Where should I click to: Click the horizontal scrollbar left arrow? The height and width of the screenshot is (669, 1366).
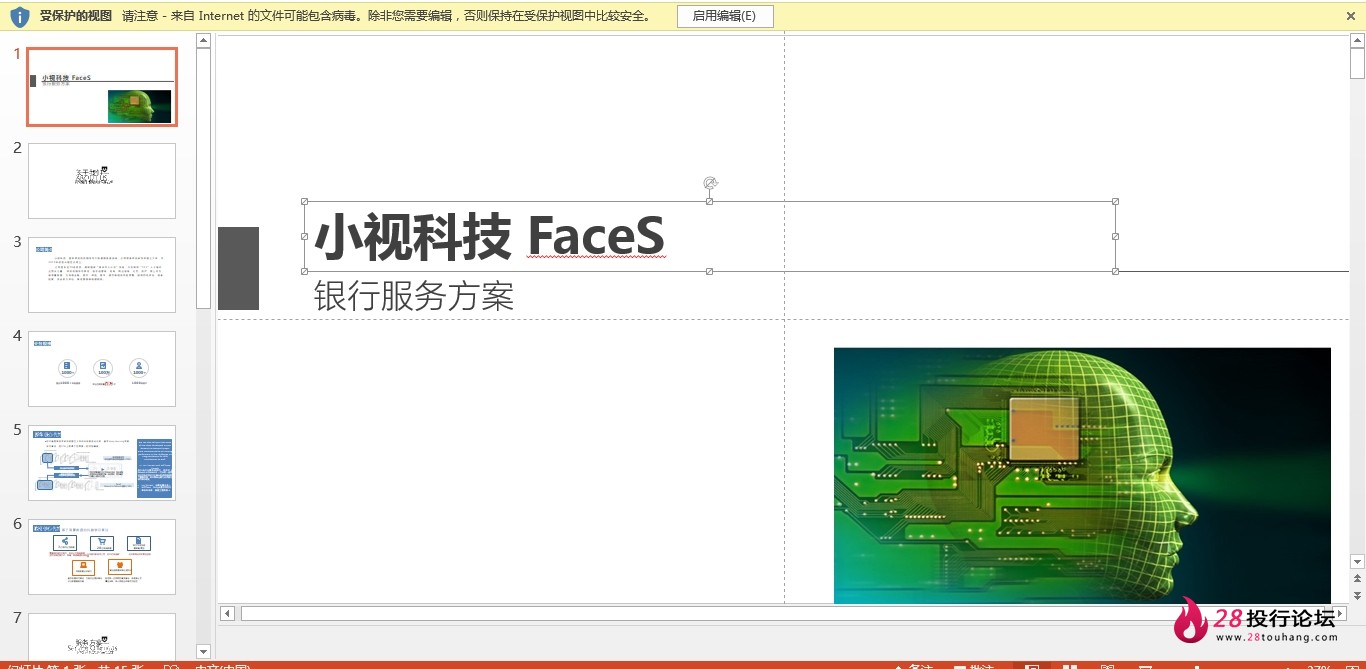tap(227, 613)
